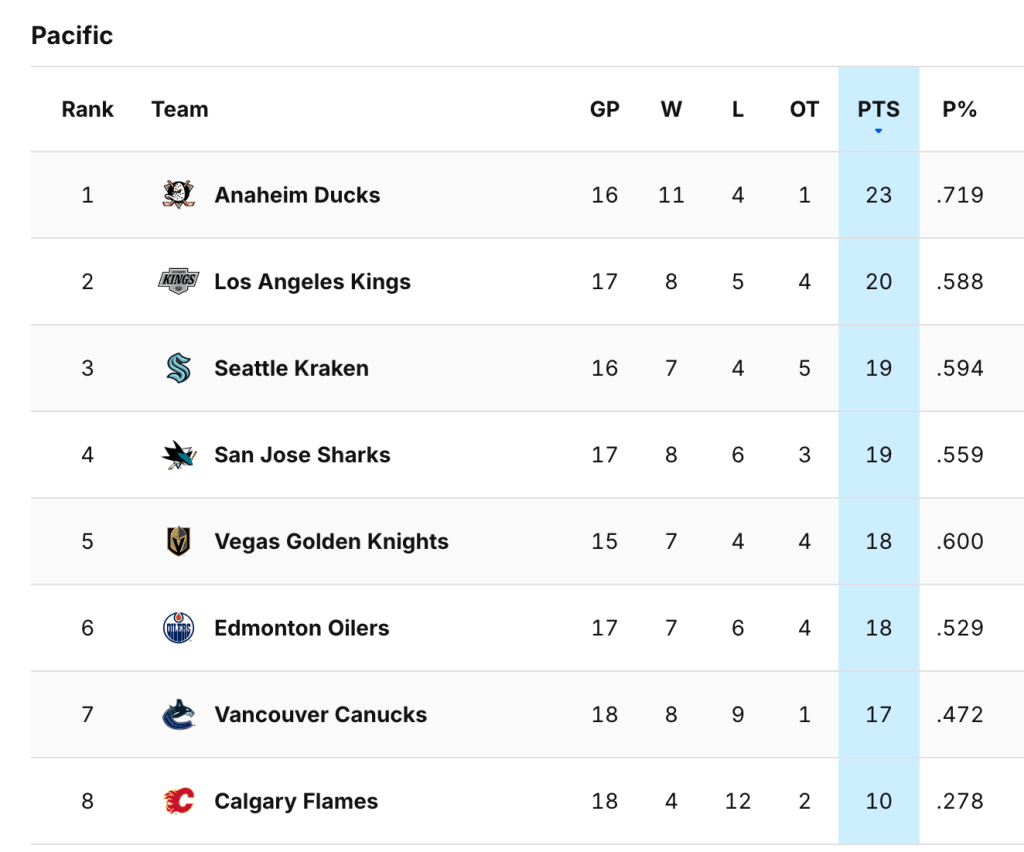Open the Seattle Kraken team page

tap(291, 368)
